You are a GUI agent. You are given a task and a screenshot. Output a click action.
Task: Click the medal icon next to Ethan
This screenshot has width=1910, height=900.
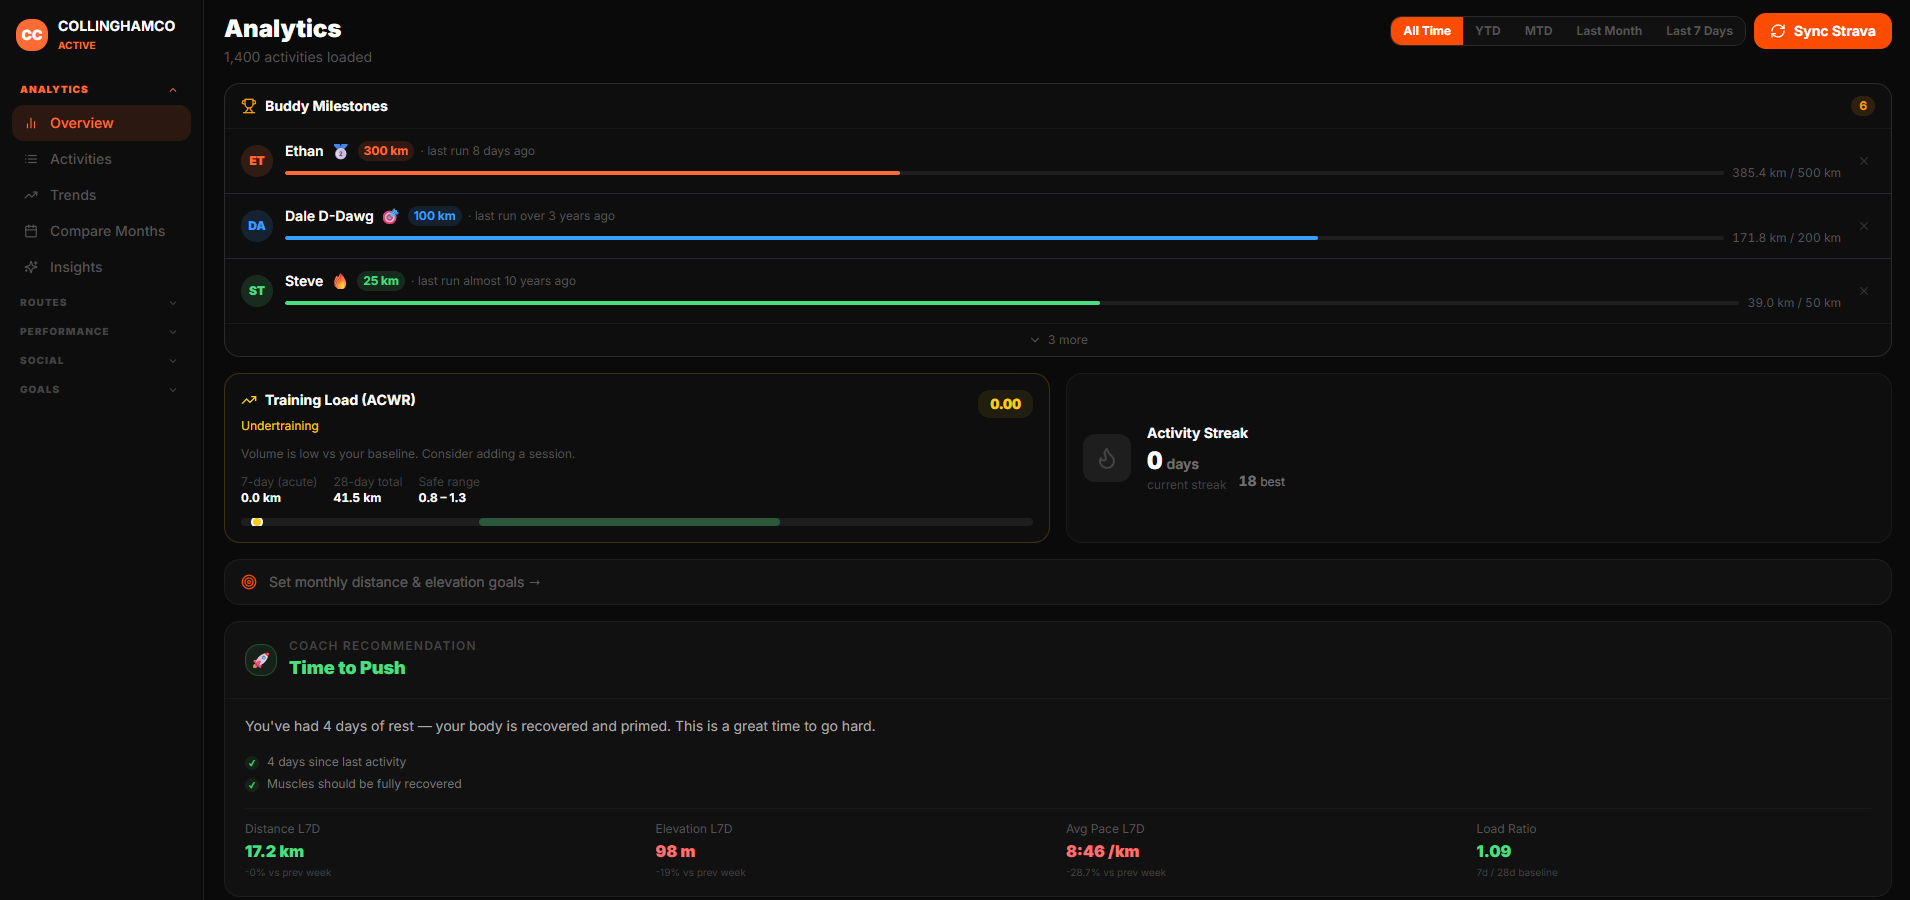[x=340, y=151]
